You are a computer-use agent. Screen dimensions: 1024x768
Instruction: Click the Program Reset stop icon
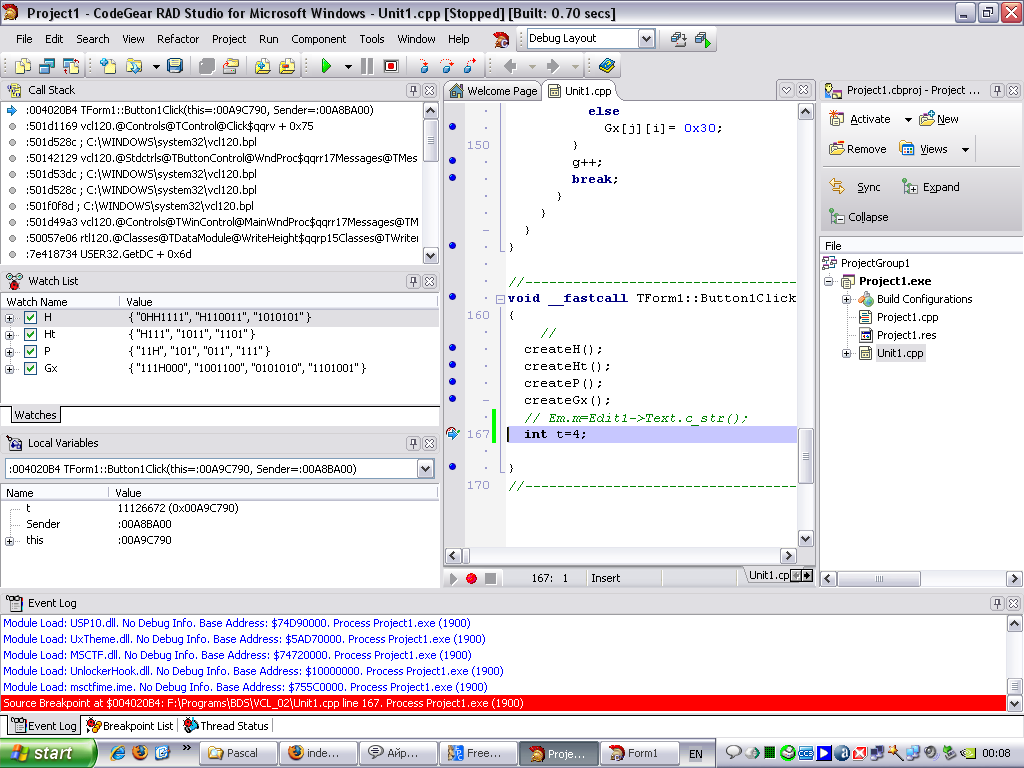tap(391, 66)
